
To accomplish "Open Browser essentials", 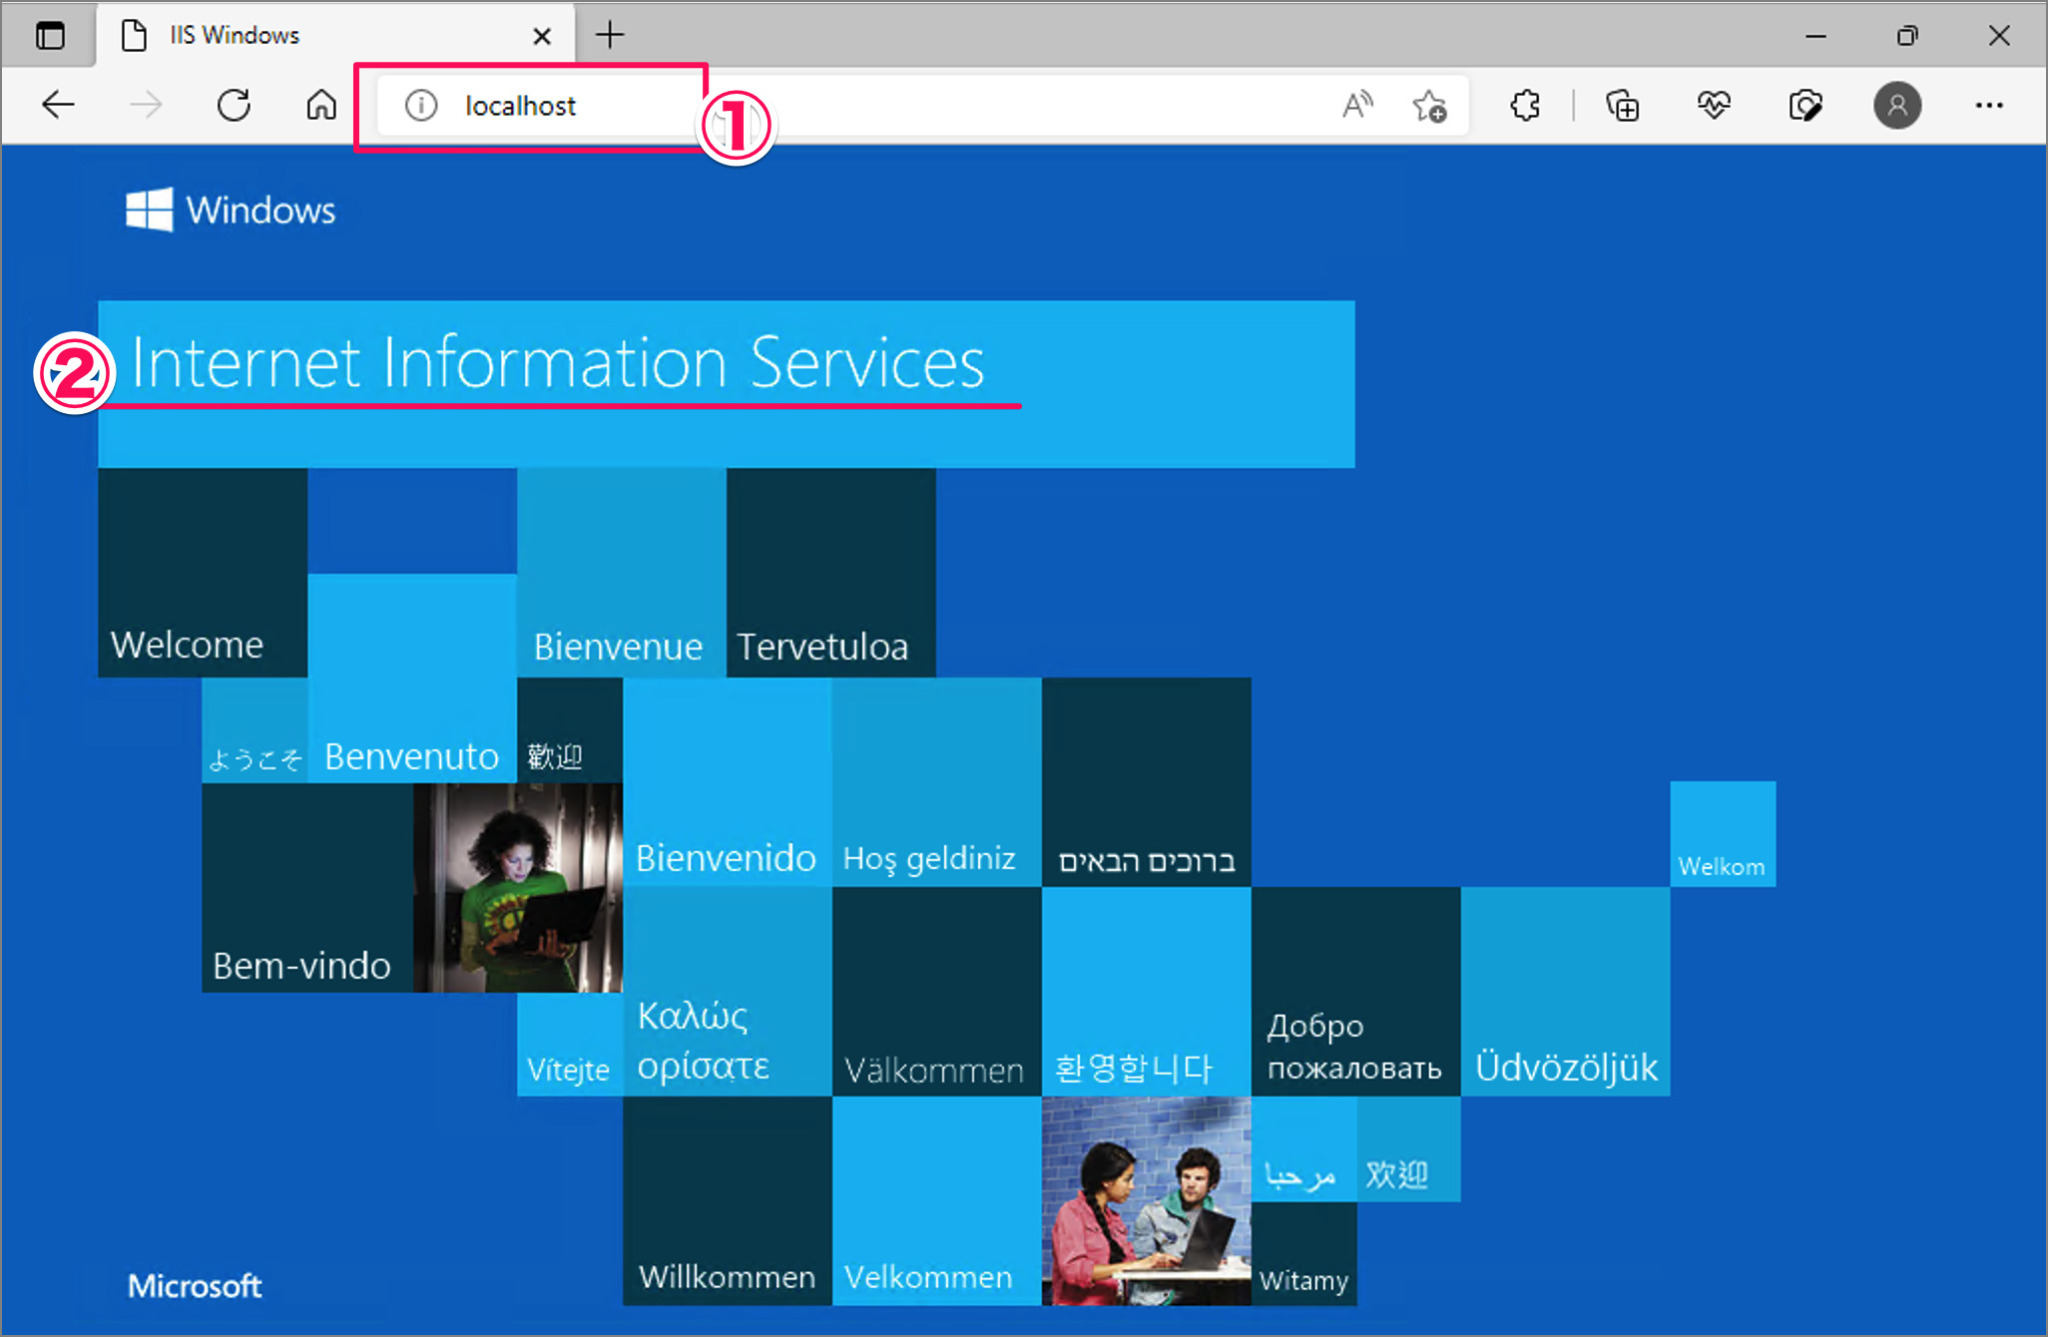I will pos(1713,105).
